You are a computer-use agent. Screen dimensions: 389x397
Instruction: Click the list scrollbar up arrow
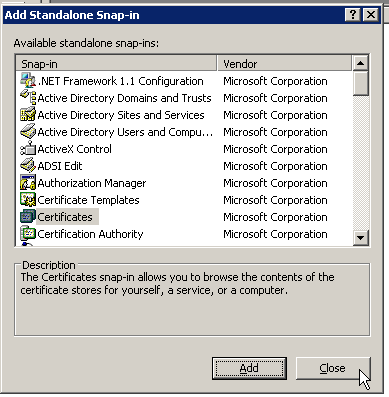(360, 63)
